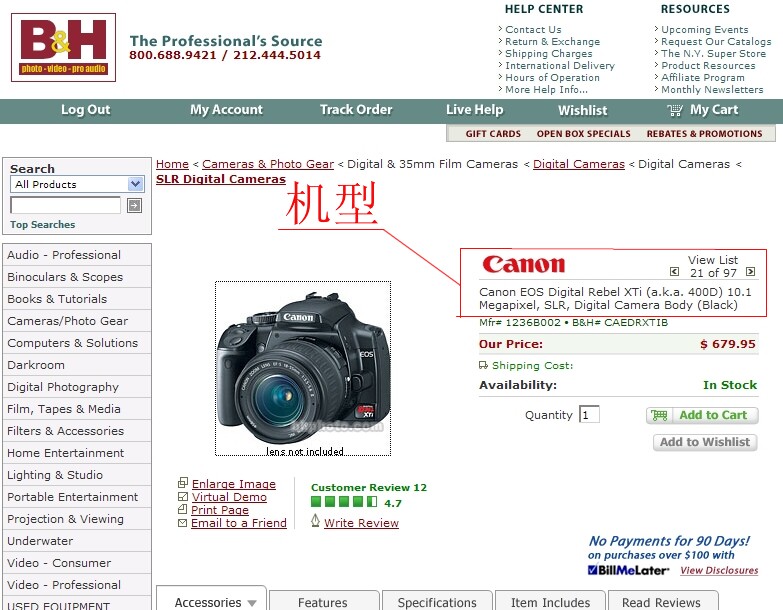Switch to the Specifications tab
Image resolution: width=783 pixels, height=610 pixels.
[437, 602]
